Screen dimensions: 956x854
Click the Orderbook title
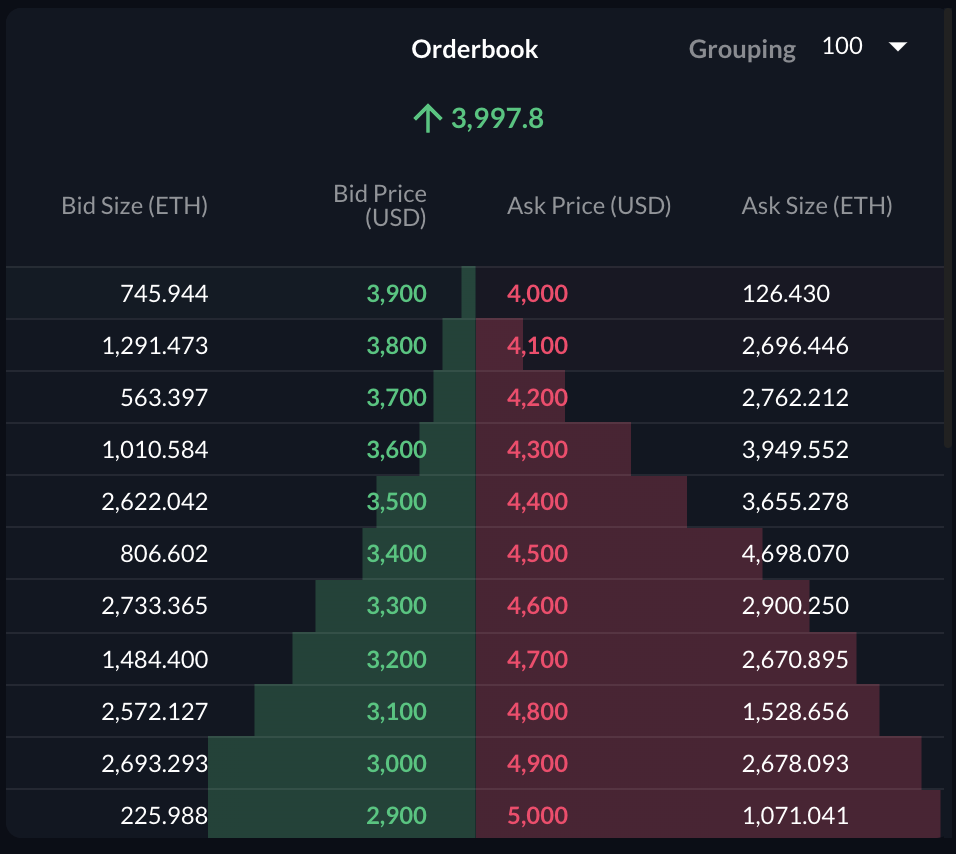point(474,49)
